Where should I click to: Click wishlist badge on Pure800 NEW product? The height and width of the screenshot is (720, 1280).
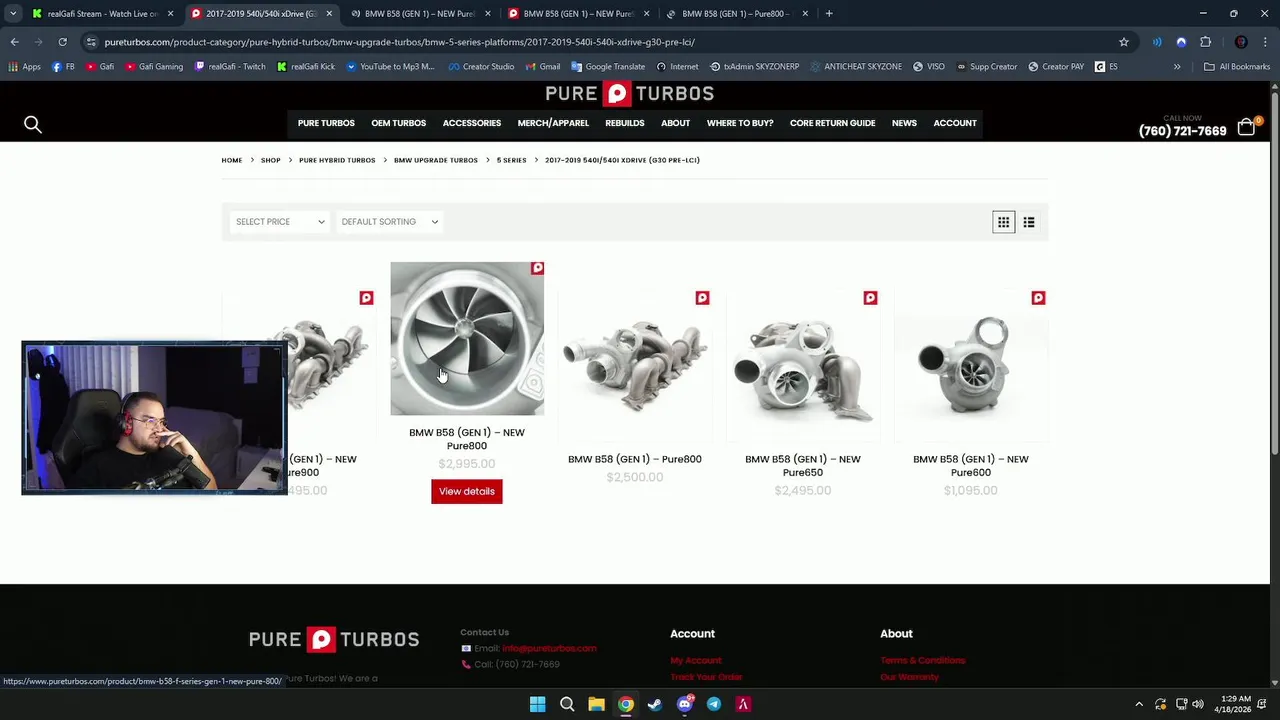tap(537, 268)
